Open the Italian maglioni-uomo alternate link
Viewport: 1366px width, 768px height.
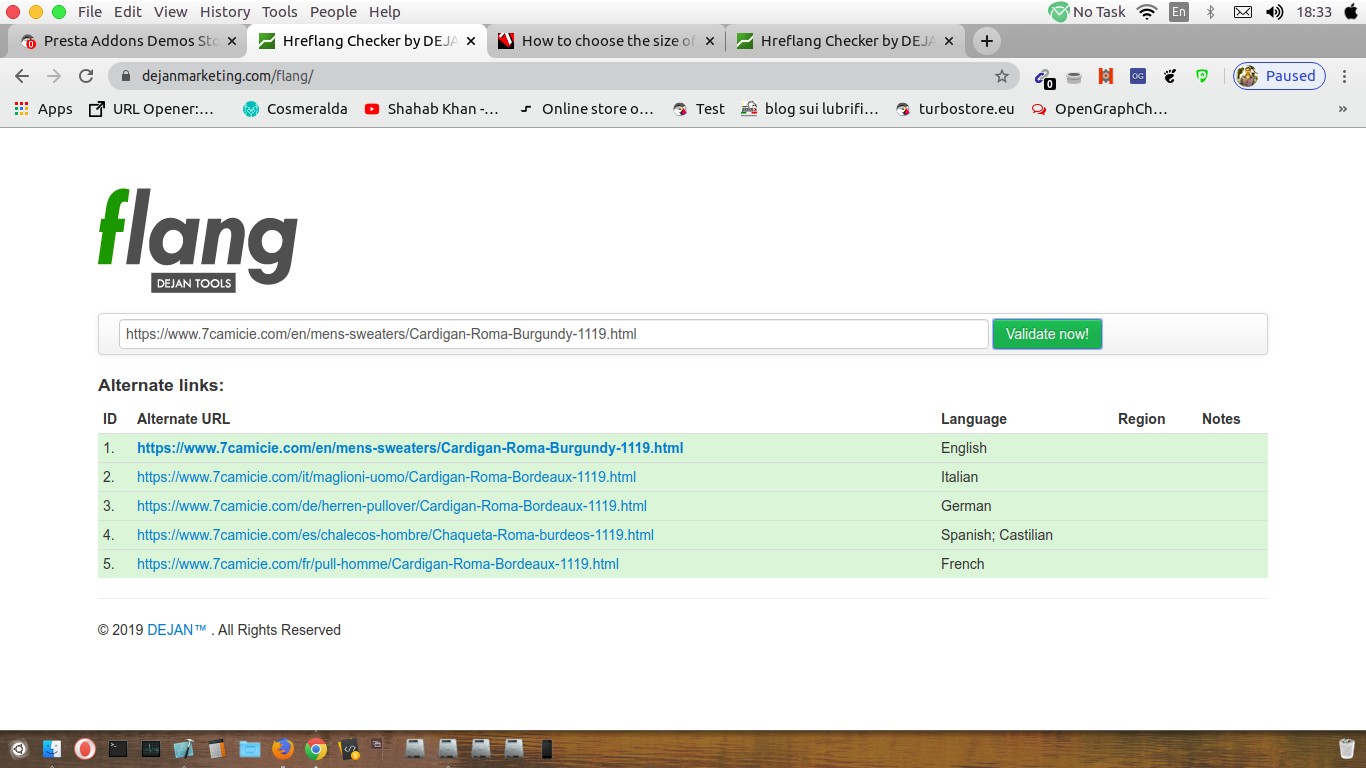point(386,477)
